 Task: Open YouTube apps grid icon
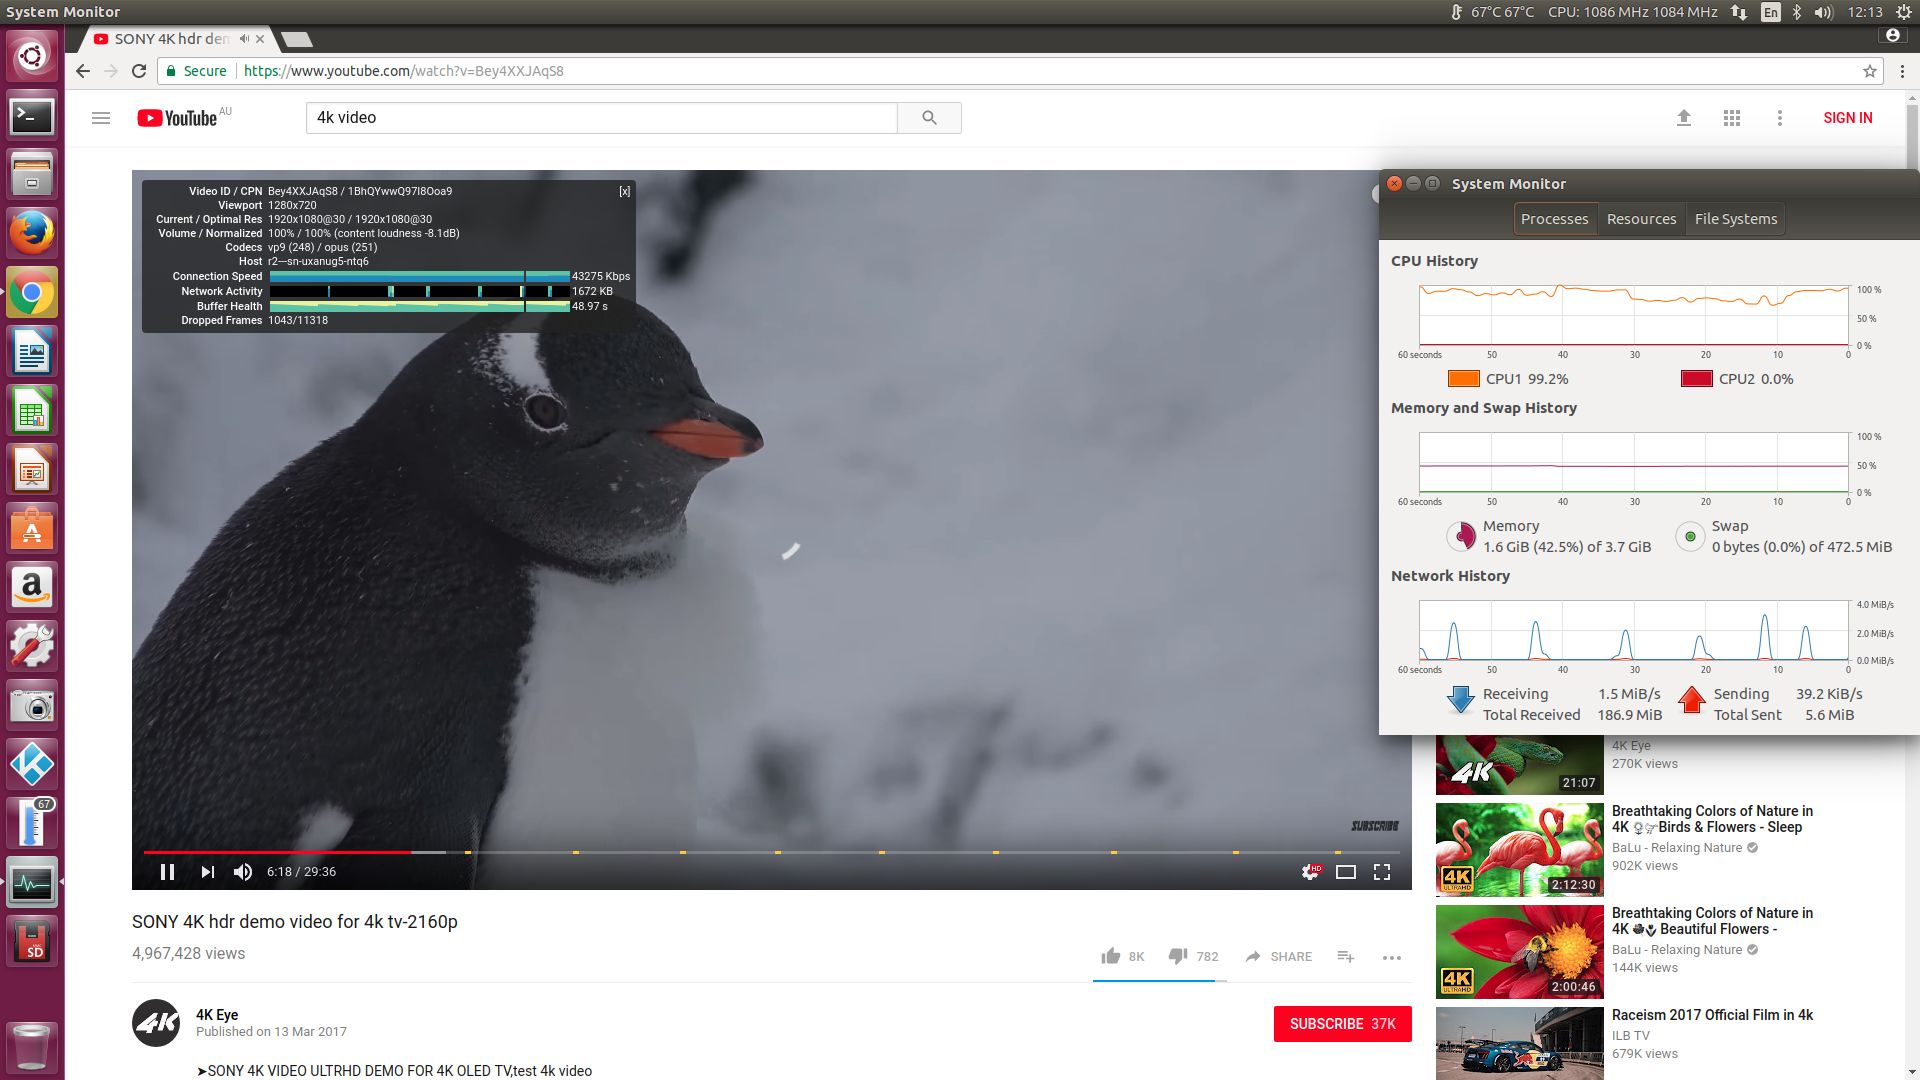click(1732, 118)
